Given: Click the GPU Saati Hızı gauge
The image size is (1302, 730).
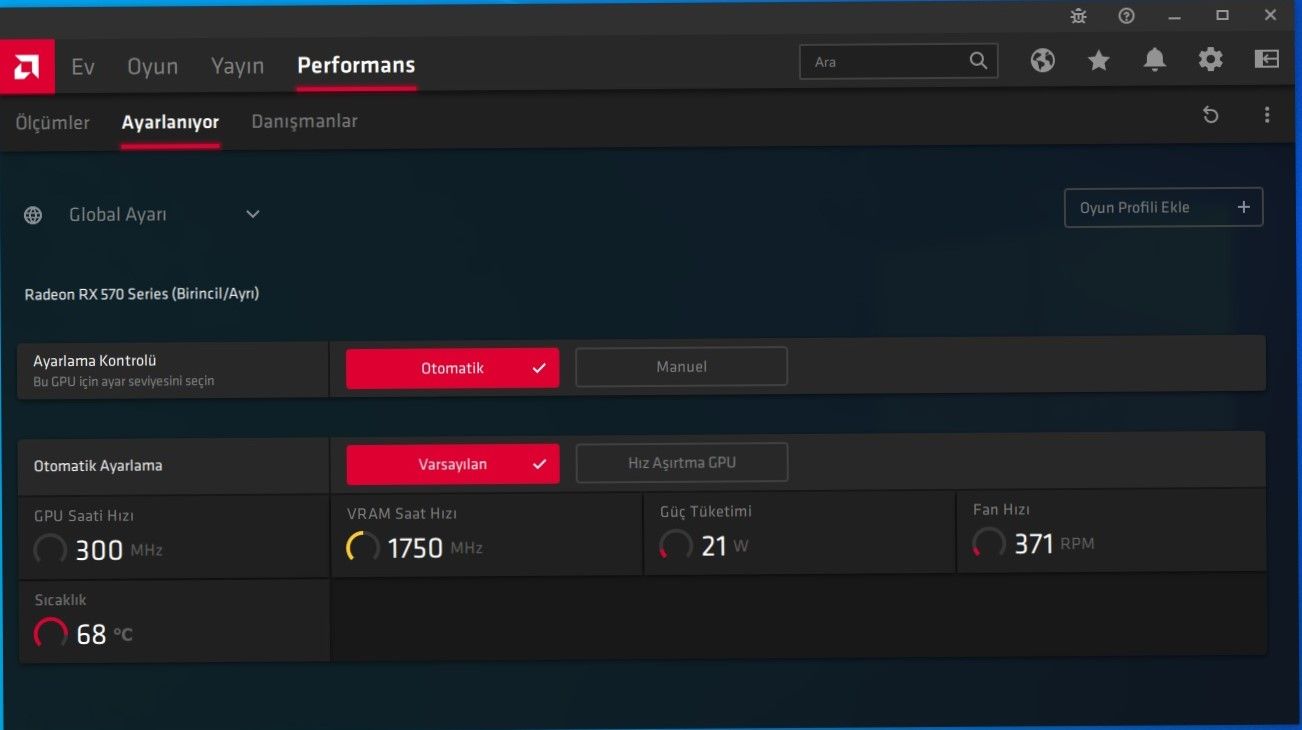Looking at the screenshot, I should [50, 549].
